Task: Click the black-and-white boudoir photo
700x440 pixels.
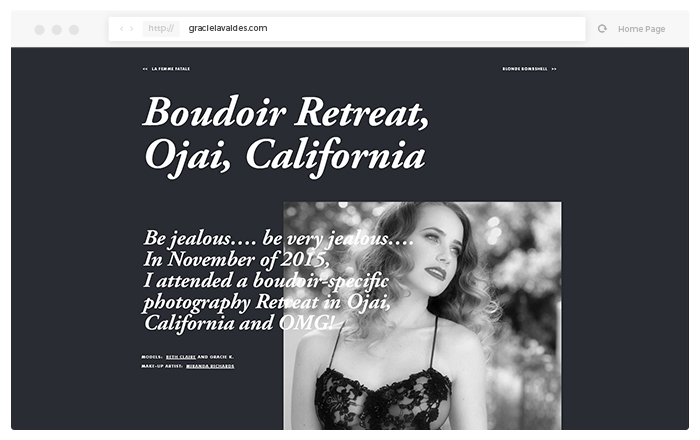Action: [422, 315]
